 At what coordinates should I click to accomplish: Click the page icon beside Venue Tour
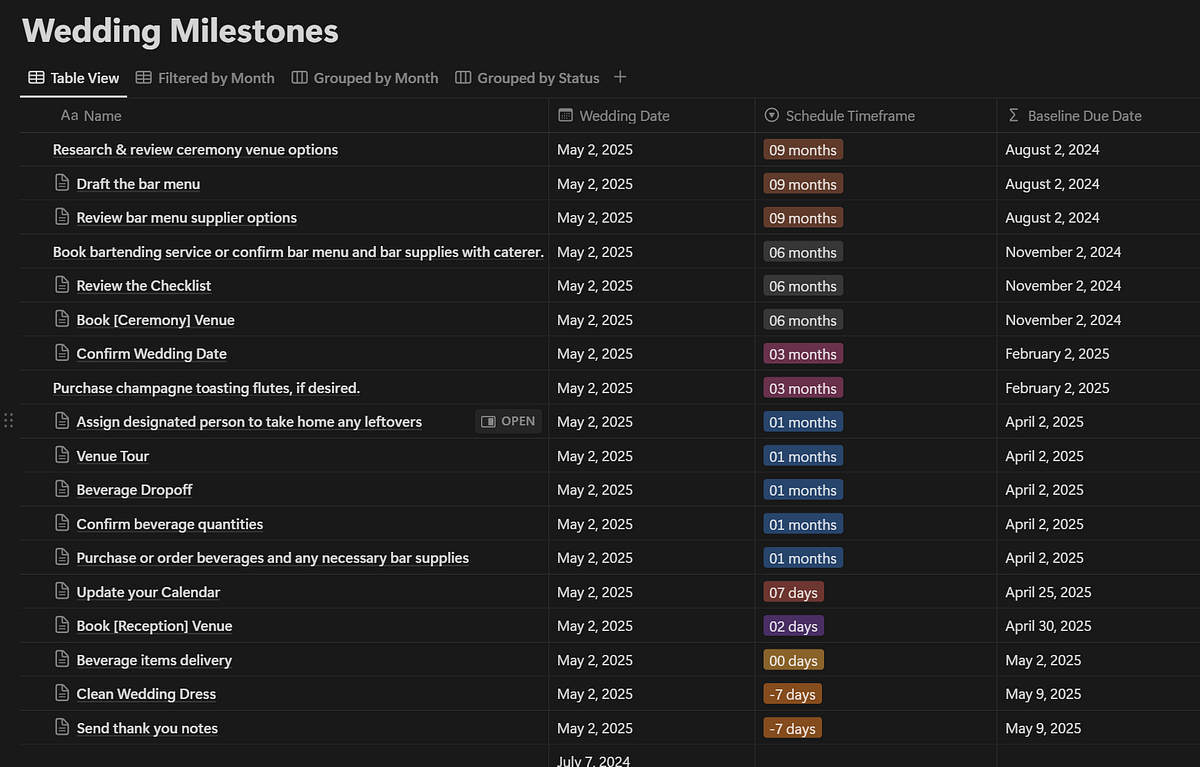click(62, 455)
